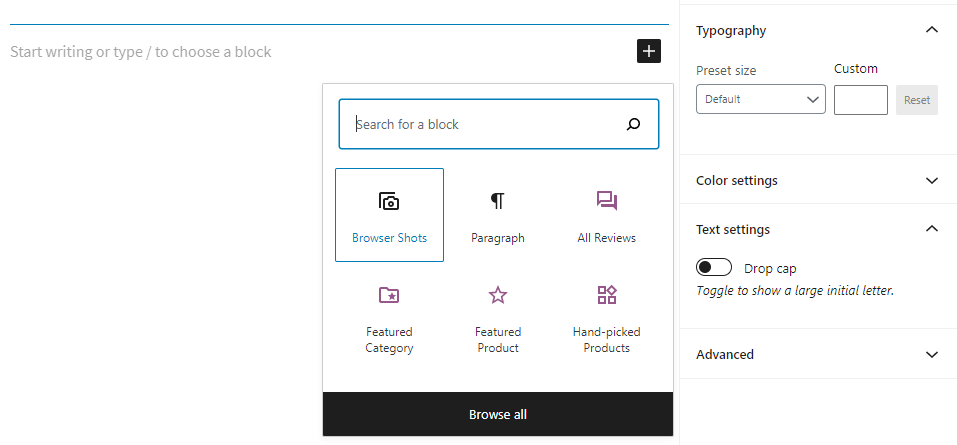
Task: Enable the Drop cap toggle
Action: coord(714,268)
